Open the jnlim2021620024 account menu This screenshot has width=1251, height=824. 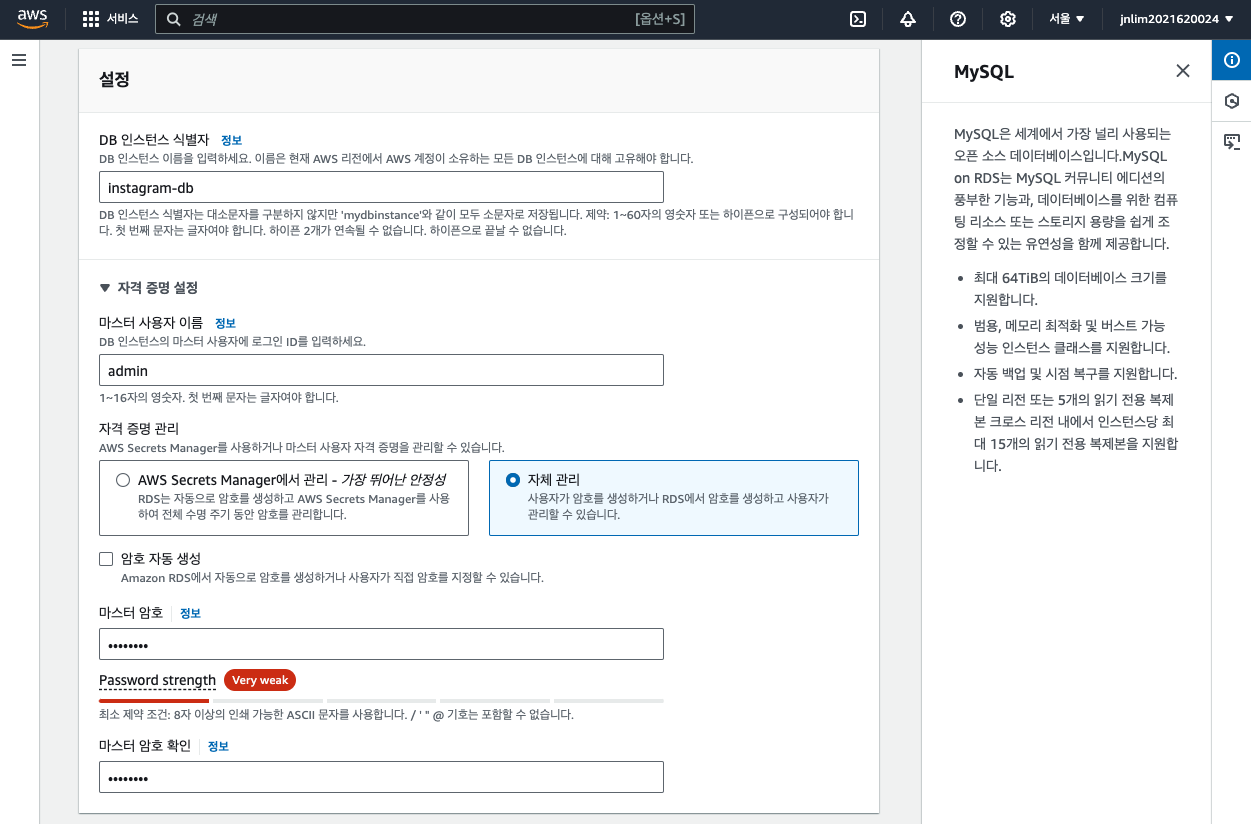point(1176,19)
